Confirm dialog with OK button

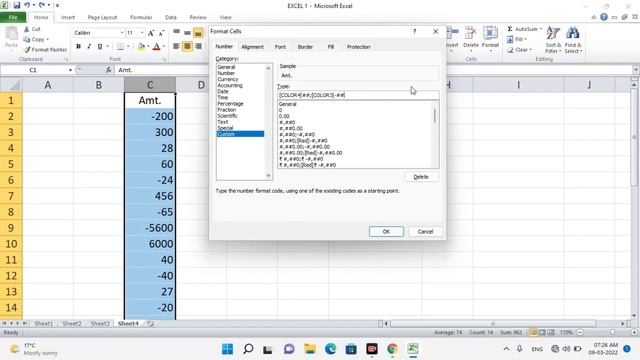tap(386, 231)
